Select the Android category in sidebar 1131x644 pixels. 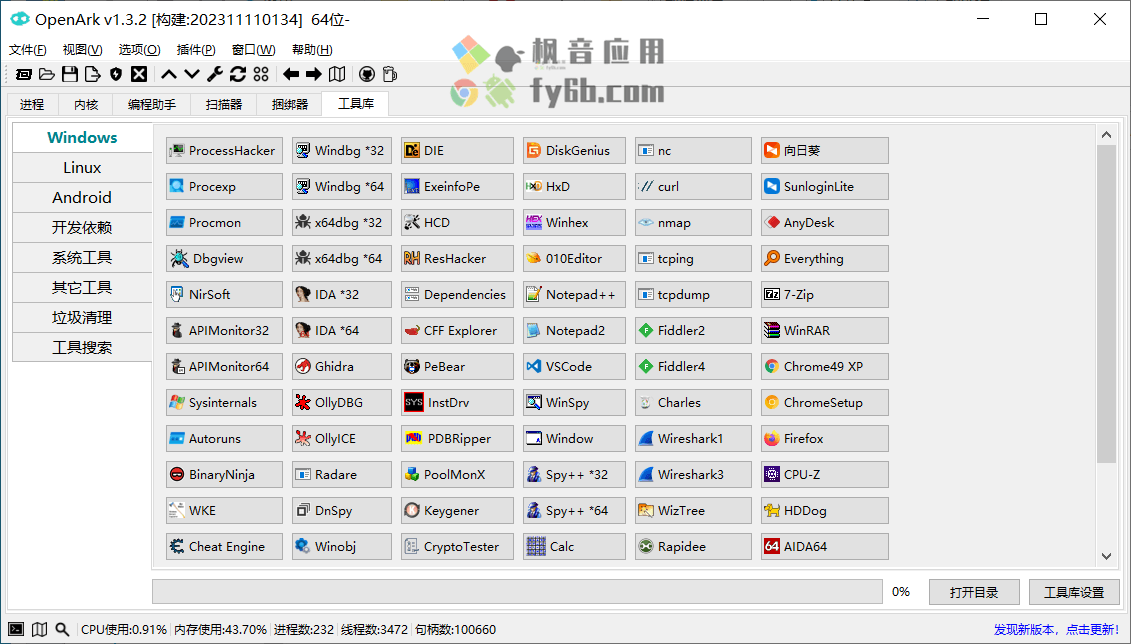point(82,198)
